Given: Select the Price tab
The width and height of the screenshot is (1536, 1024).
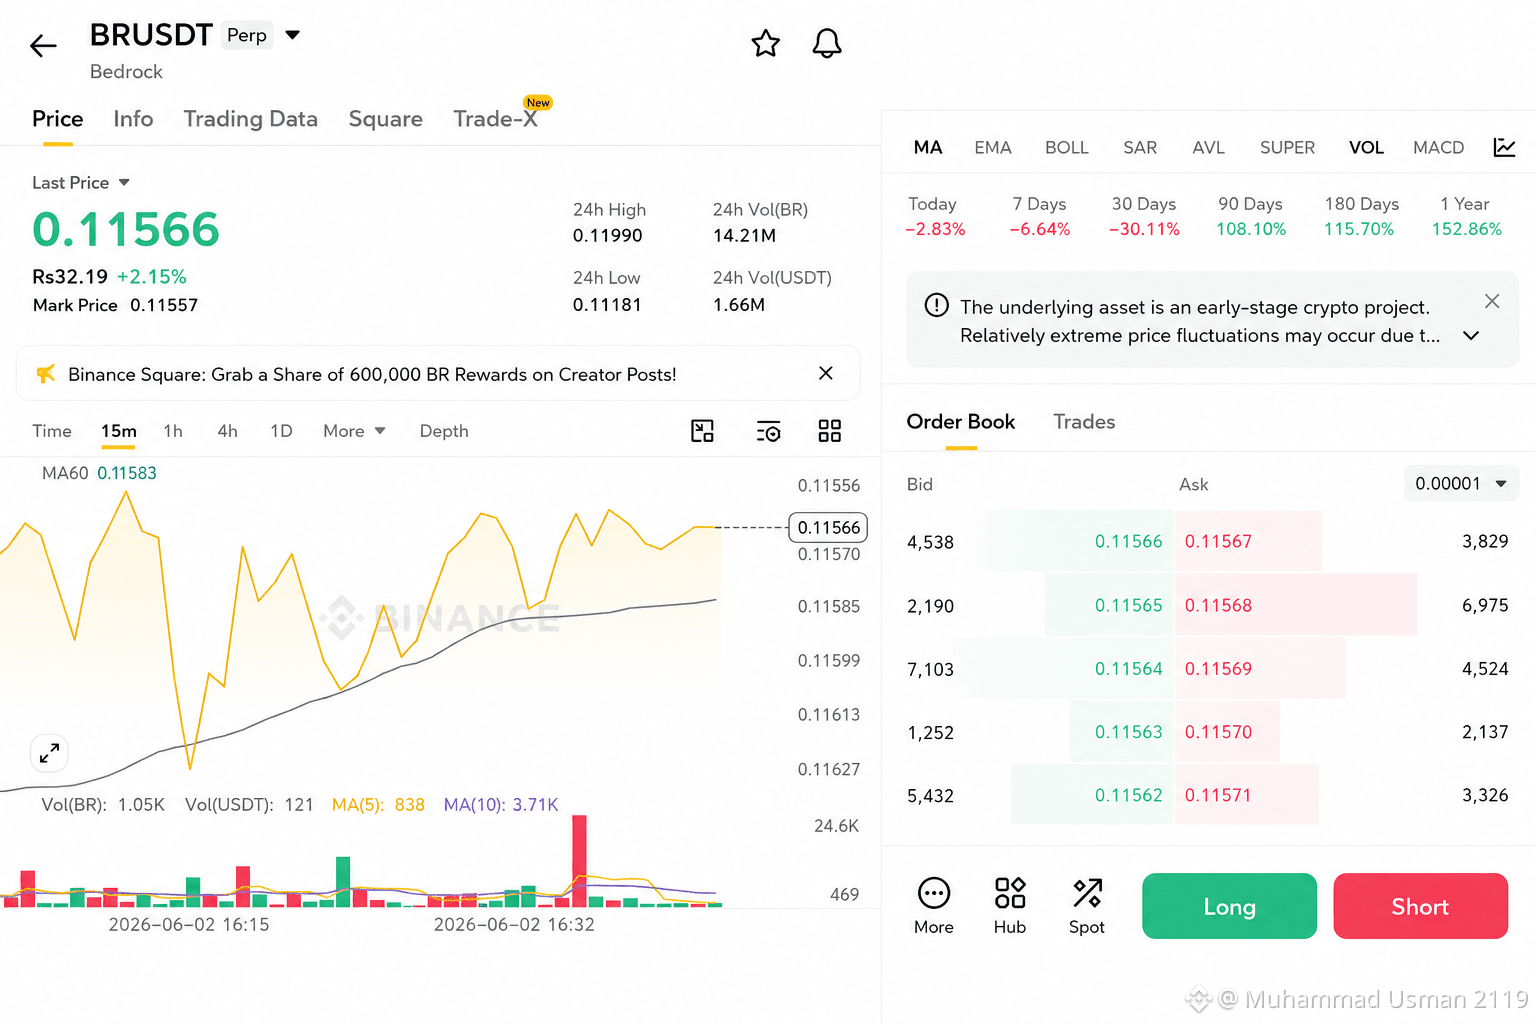Looking at the screenshot, I should coord(58,119).
